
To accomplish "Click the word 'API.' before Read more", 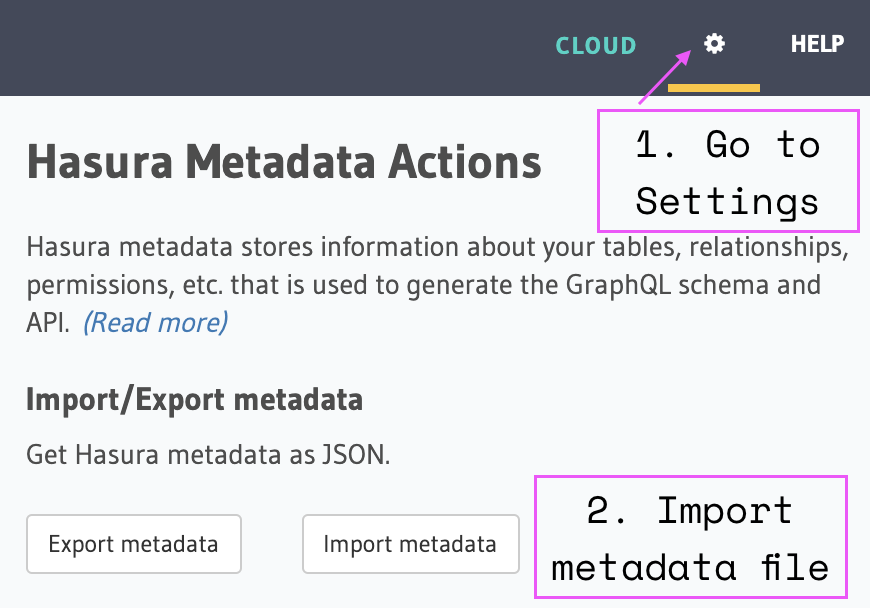I will 48,322.
